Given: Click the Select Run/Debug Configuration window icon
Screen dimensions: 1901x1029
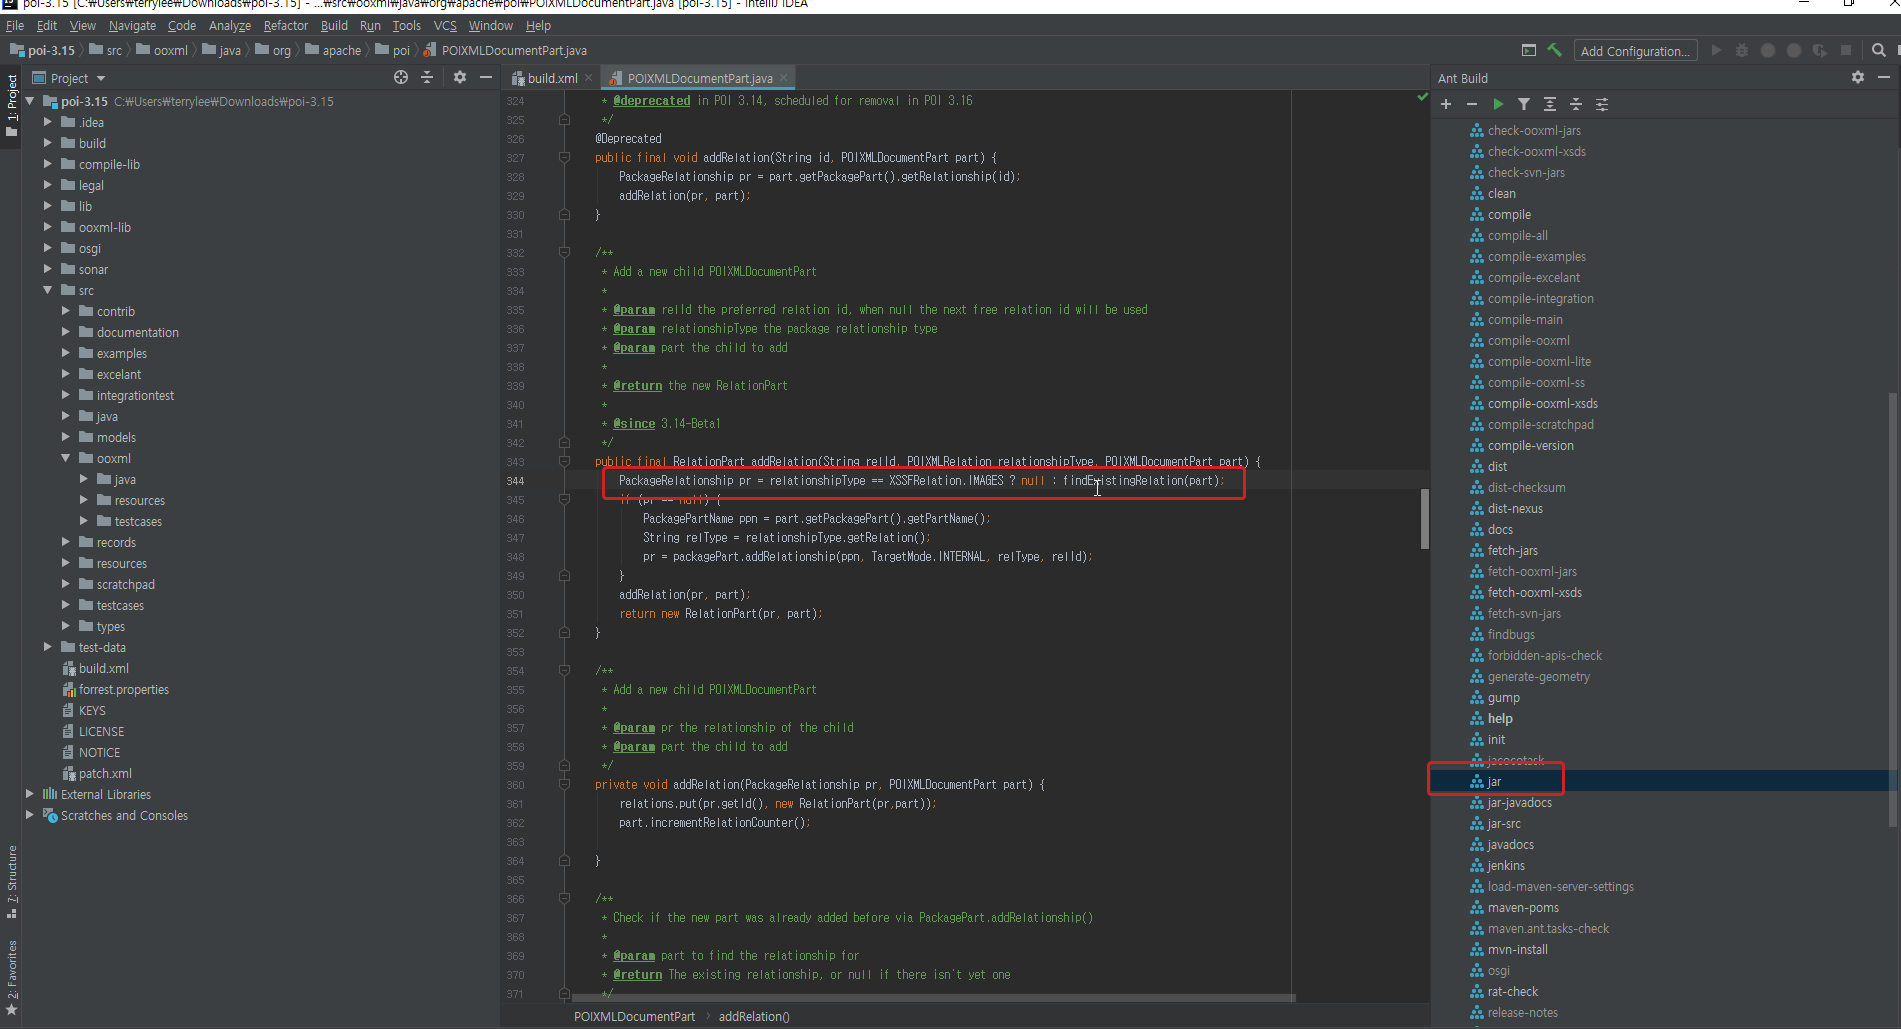Looking at the screenshot, I should coord(1528,50).
